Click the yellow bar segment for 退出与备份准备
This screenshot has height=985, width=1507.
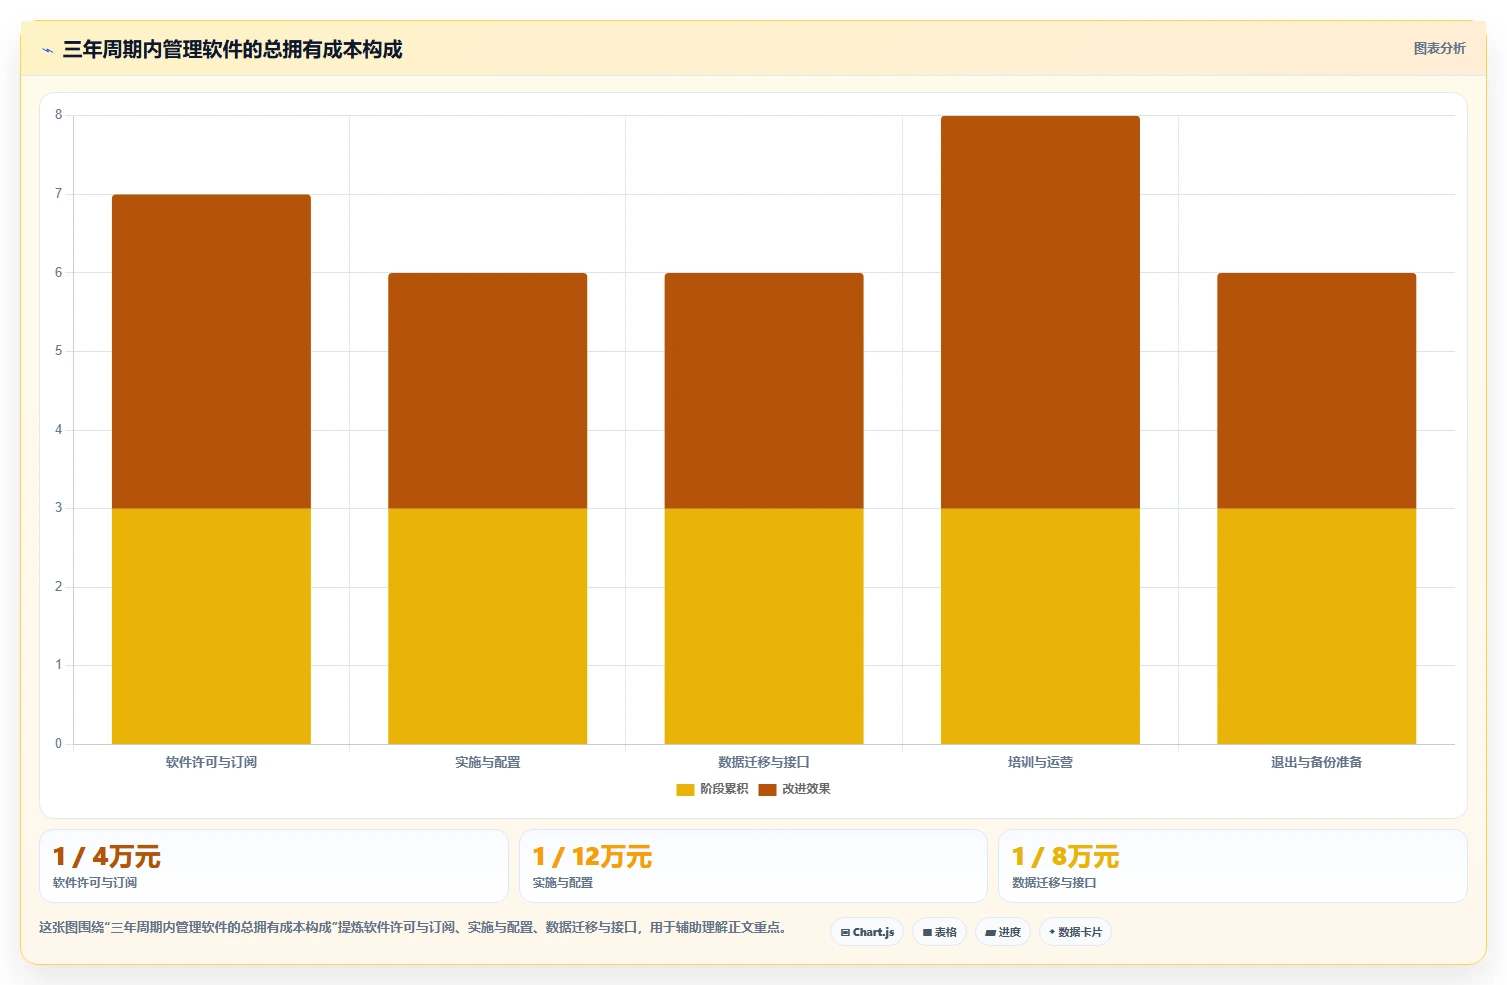tap(1316, 626)
